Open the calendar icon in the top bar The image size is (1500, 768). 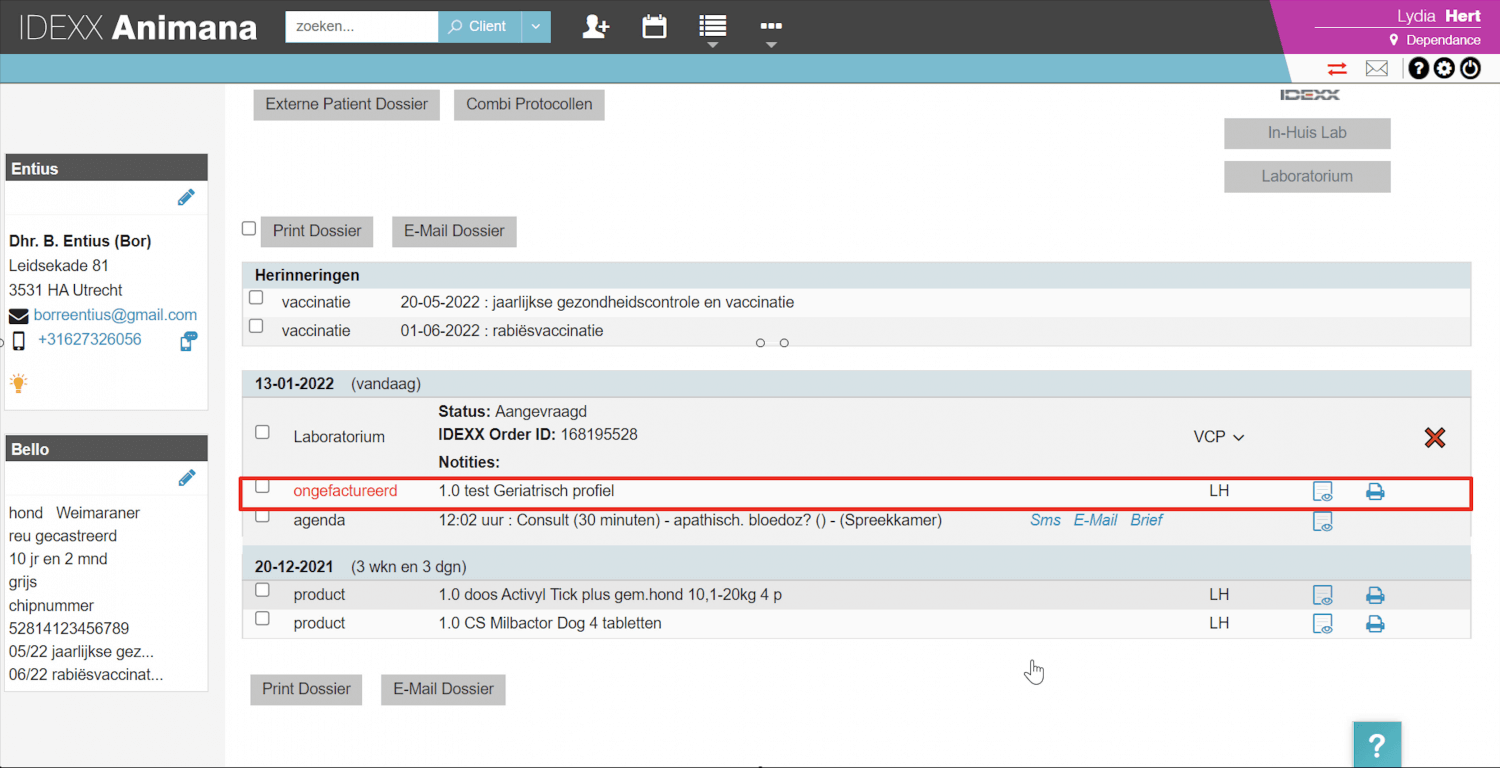[654, 27]
